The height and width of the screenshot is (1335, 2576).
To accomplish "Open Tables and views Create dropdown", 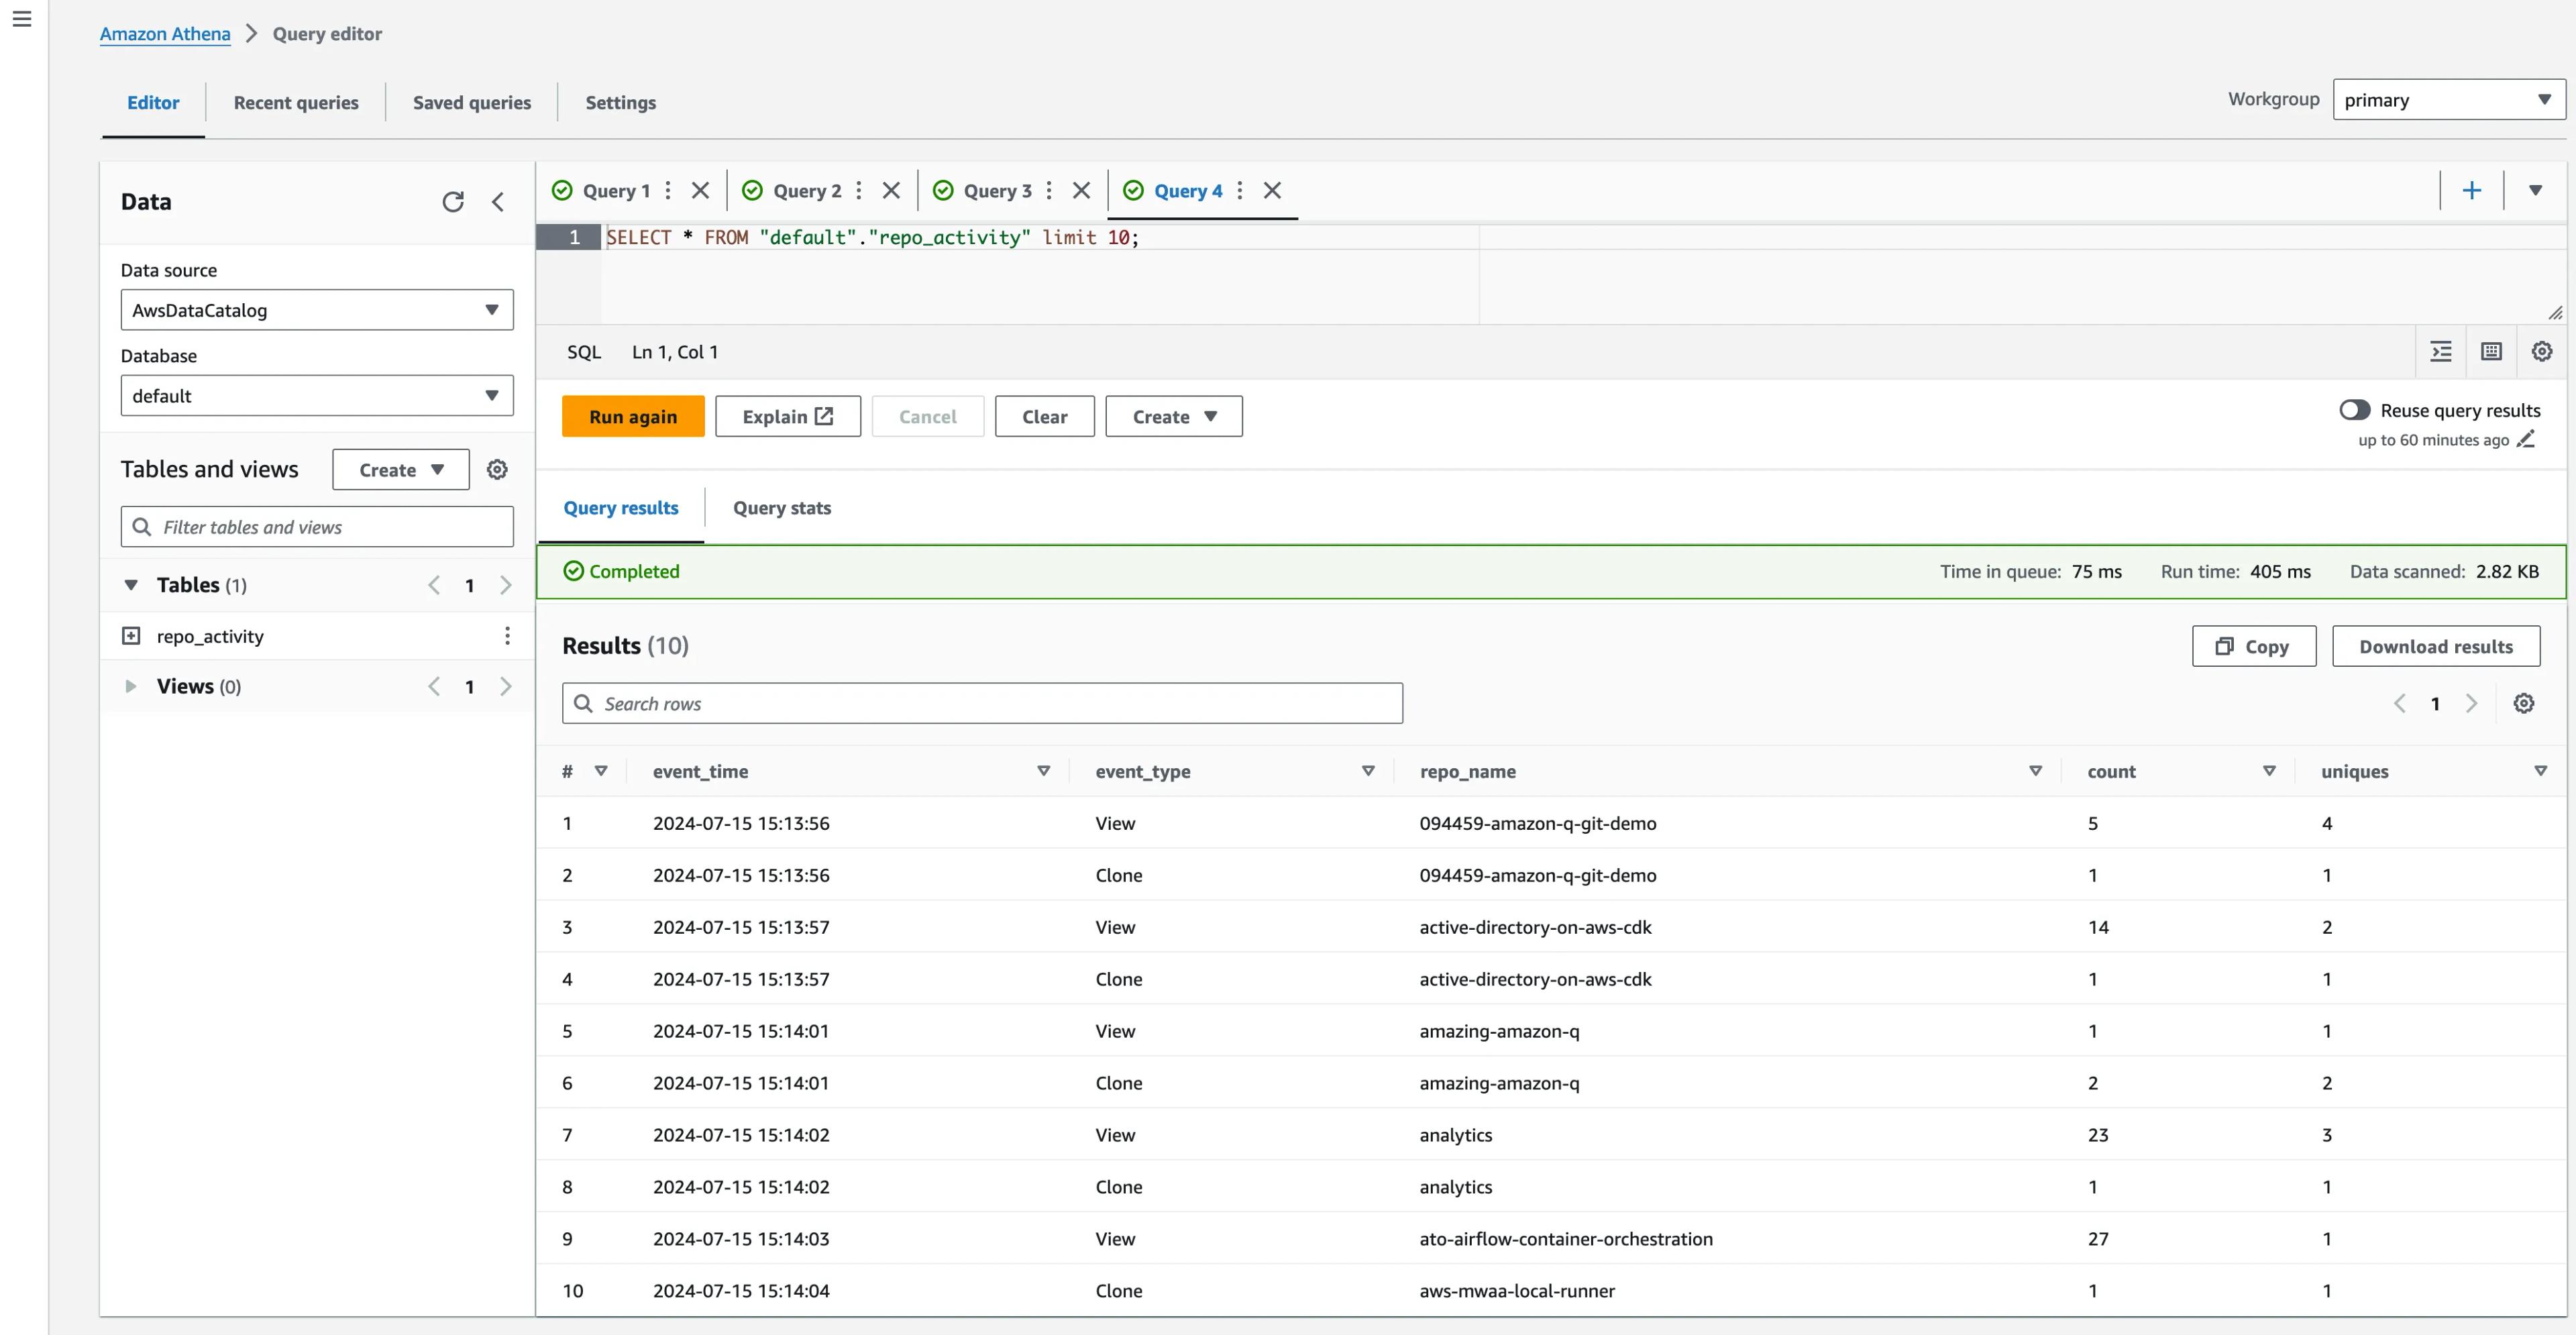I will coord(401,470).
